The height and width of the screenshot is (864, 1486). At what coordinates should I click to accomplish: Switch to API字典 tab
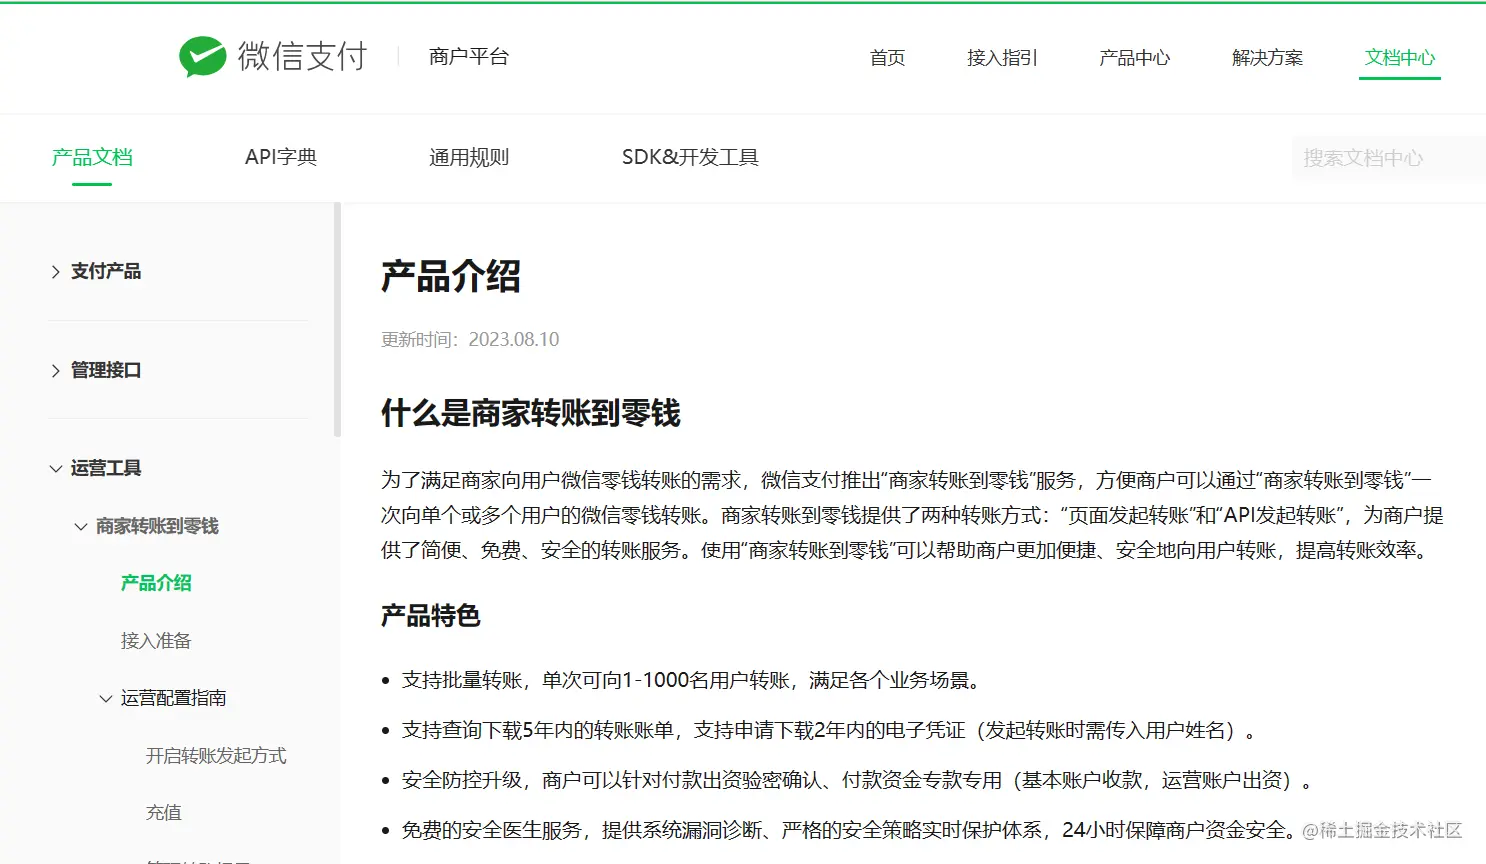[x=281, y=157]
